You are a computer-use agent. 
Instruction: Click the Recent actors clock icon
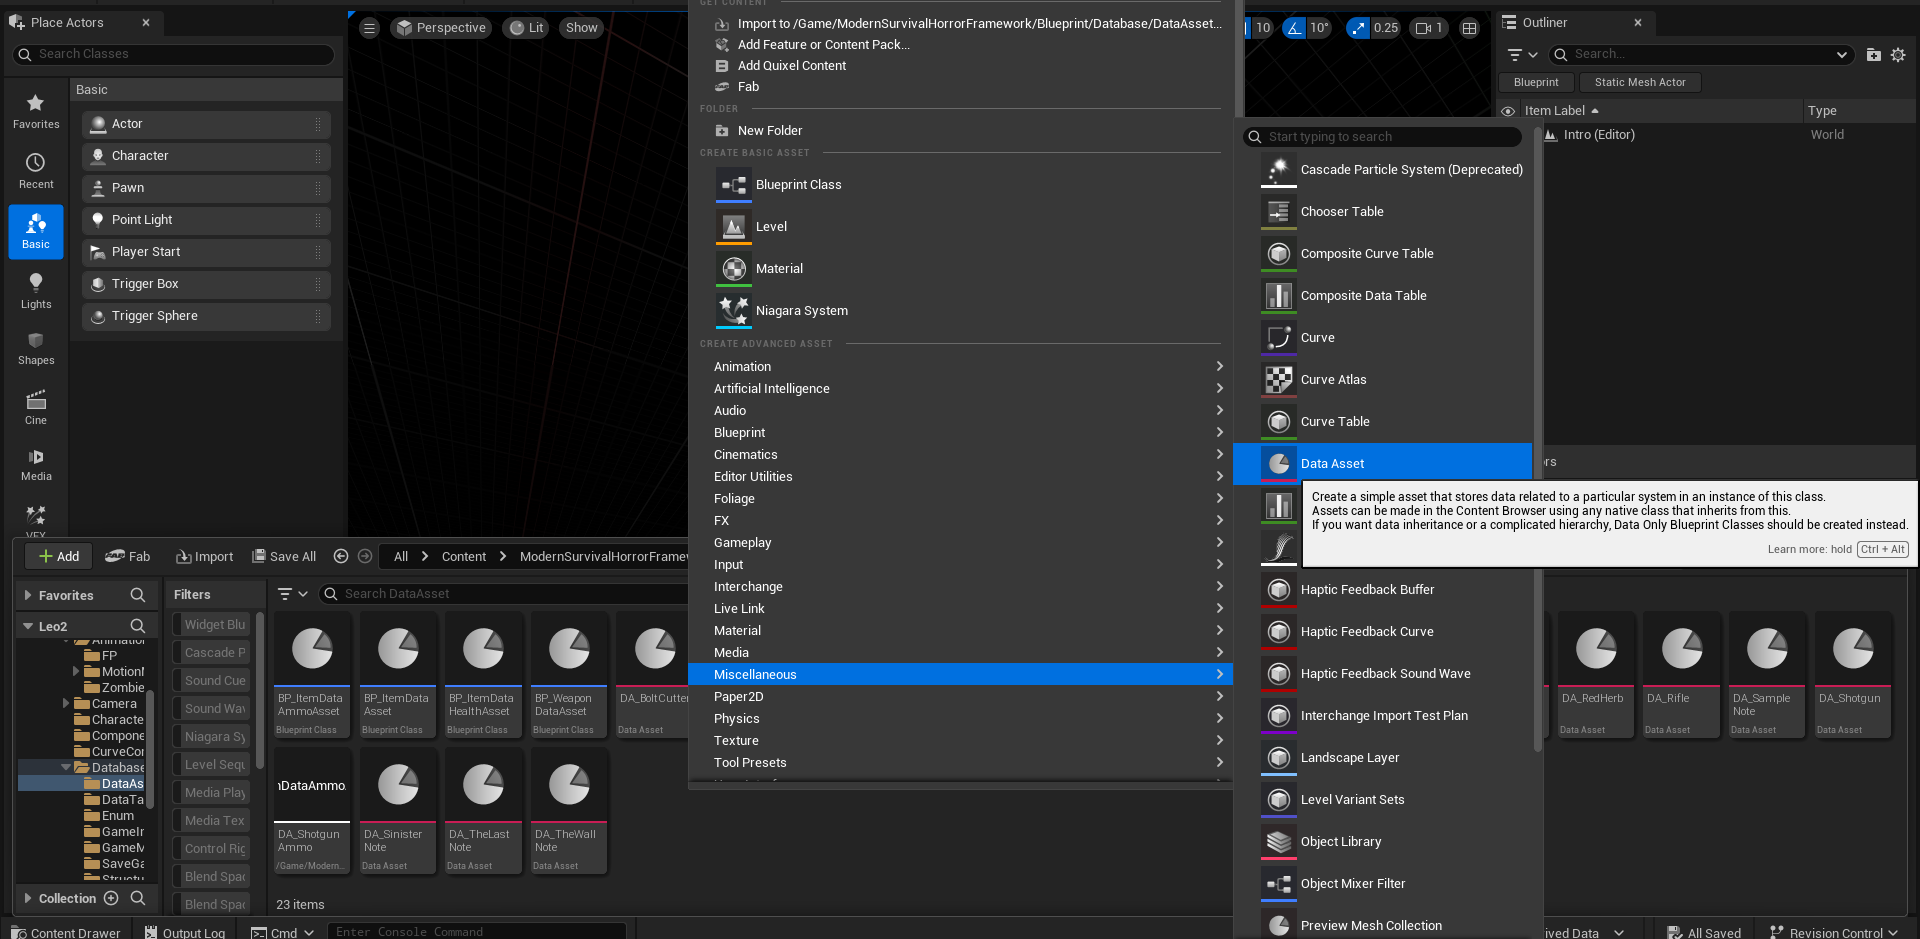pyautogui.click(x=36, y=162)
